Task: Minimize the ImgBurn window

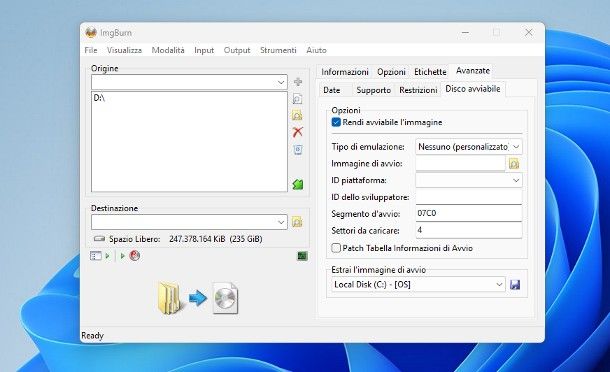Action: (x=465, y=33)
